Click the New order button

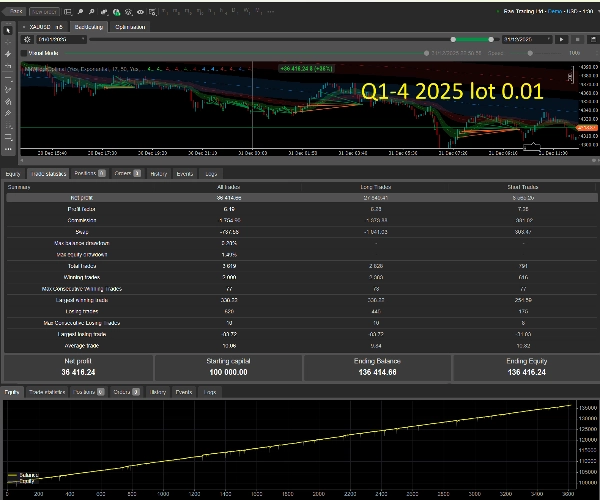point(44,12)
